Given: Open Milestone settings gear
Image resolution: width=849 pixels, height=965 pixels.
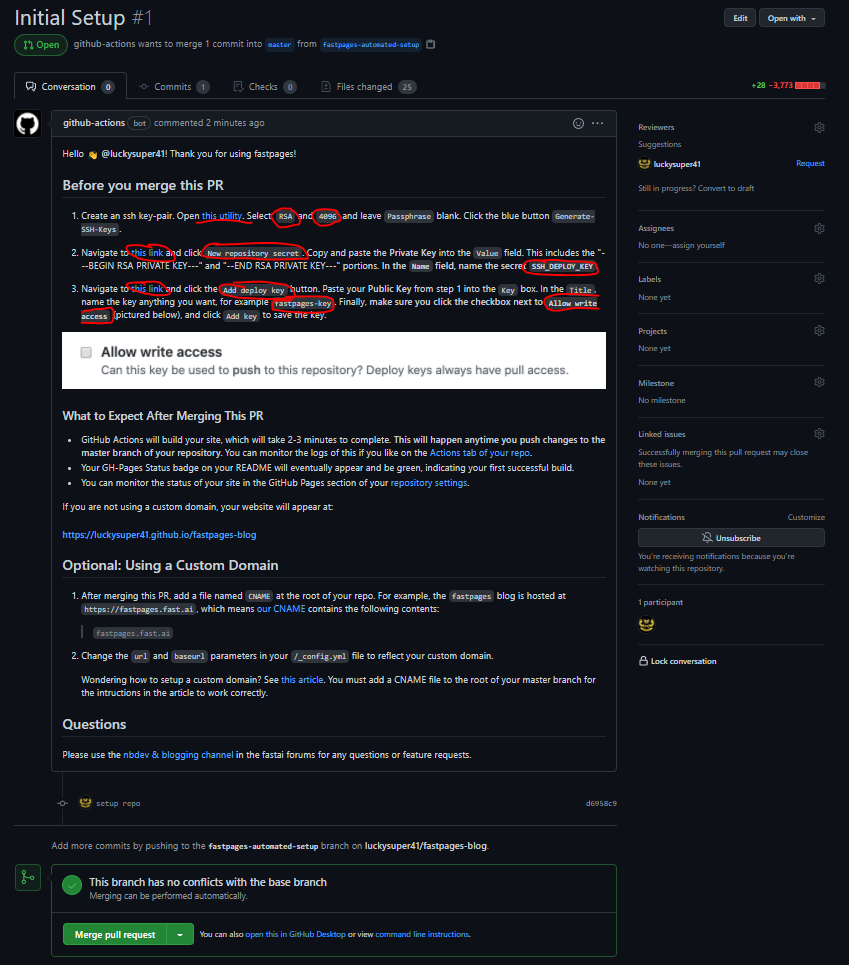Looking at the screenshot, I should pyautogui.click(x=819, y=382).
